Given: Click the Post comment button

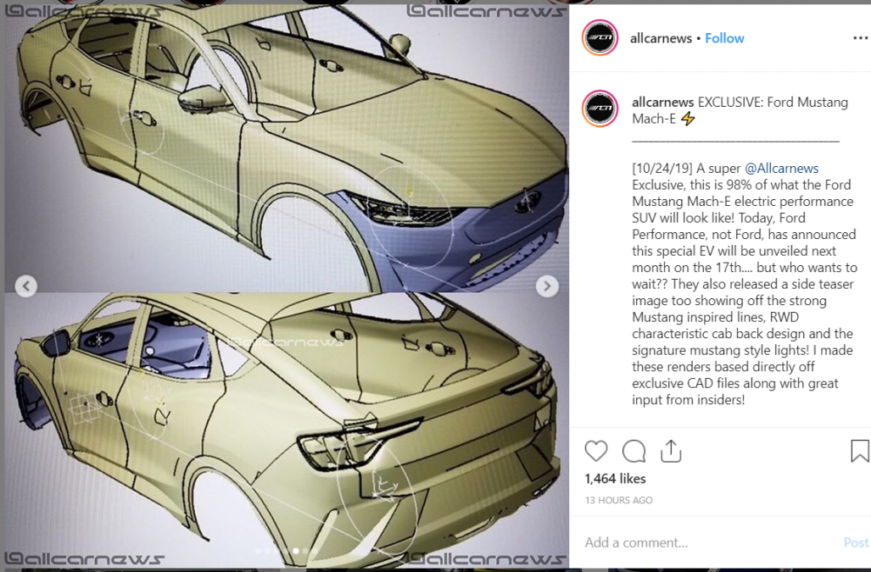Looking at the screenshot, I should [x=856, y=543].
